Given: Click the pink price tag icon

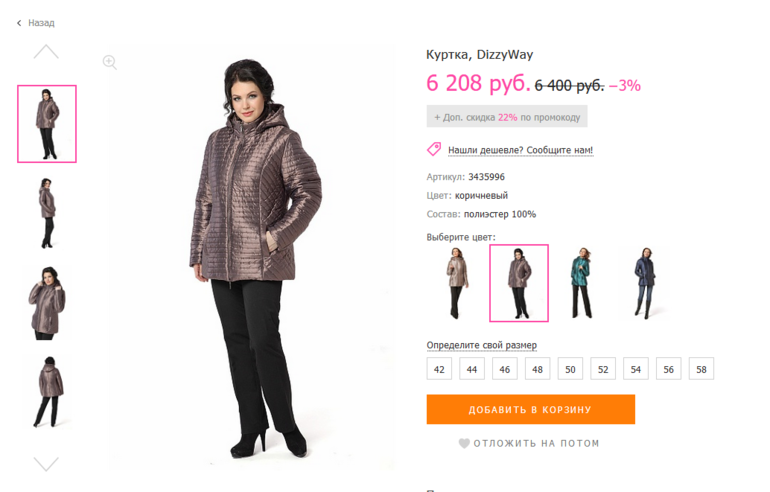Looking at the screenshot, I should coord(434,149).
